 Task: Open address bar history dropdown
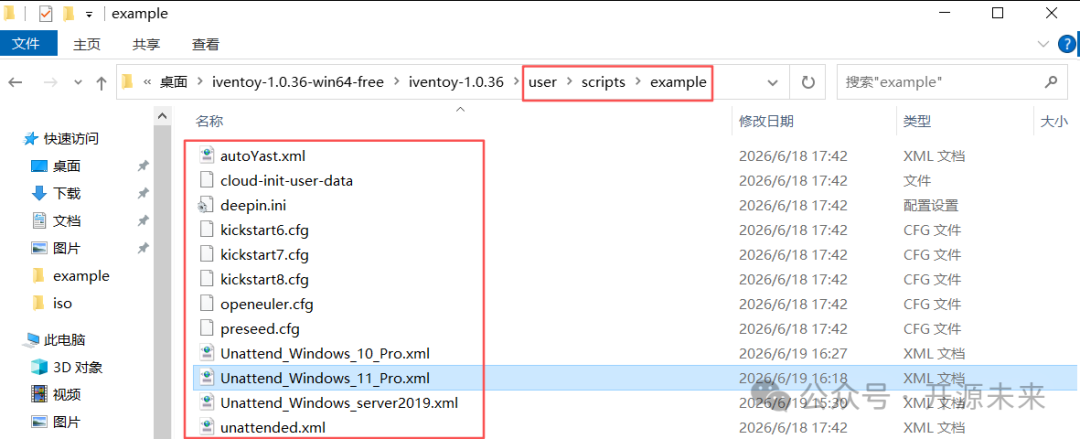point(771,83)
